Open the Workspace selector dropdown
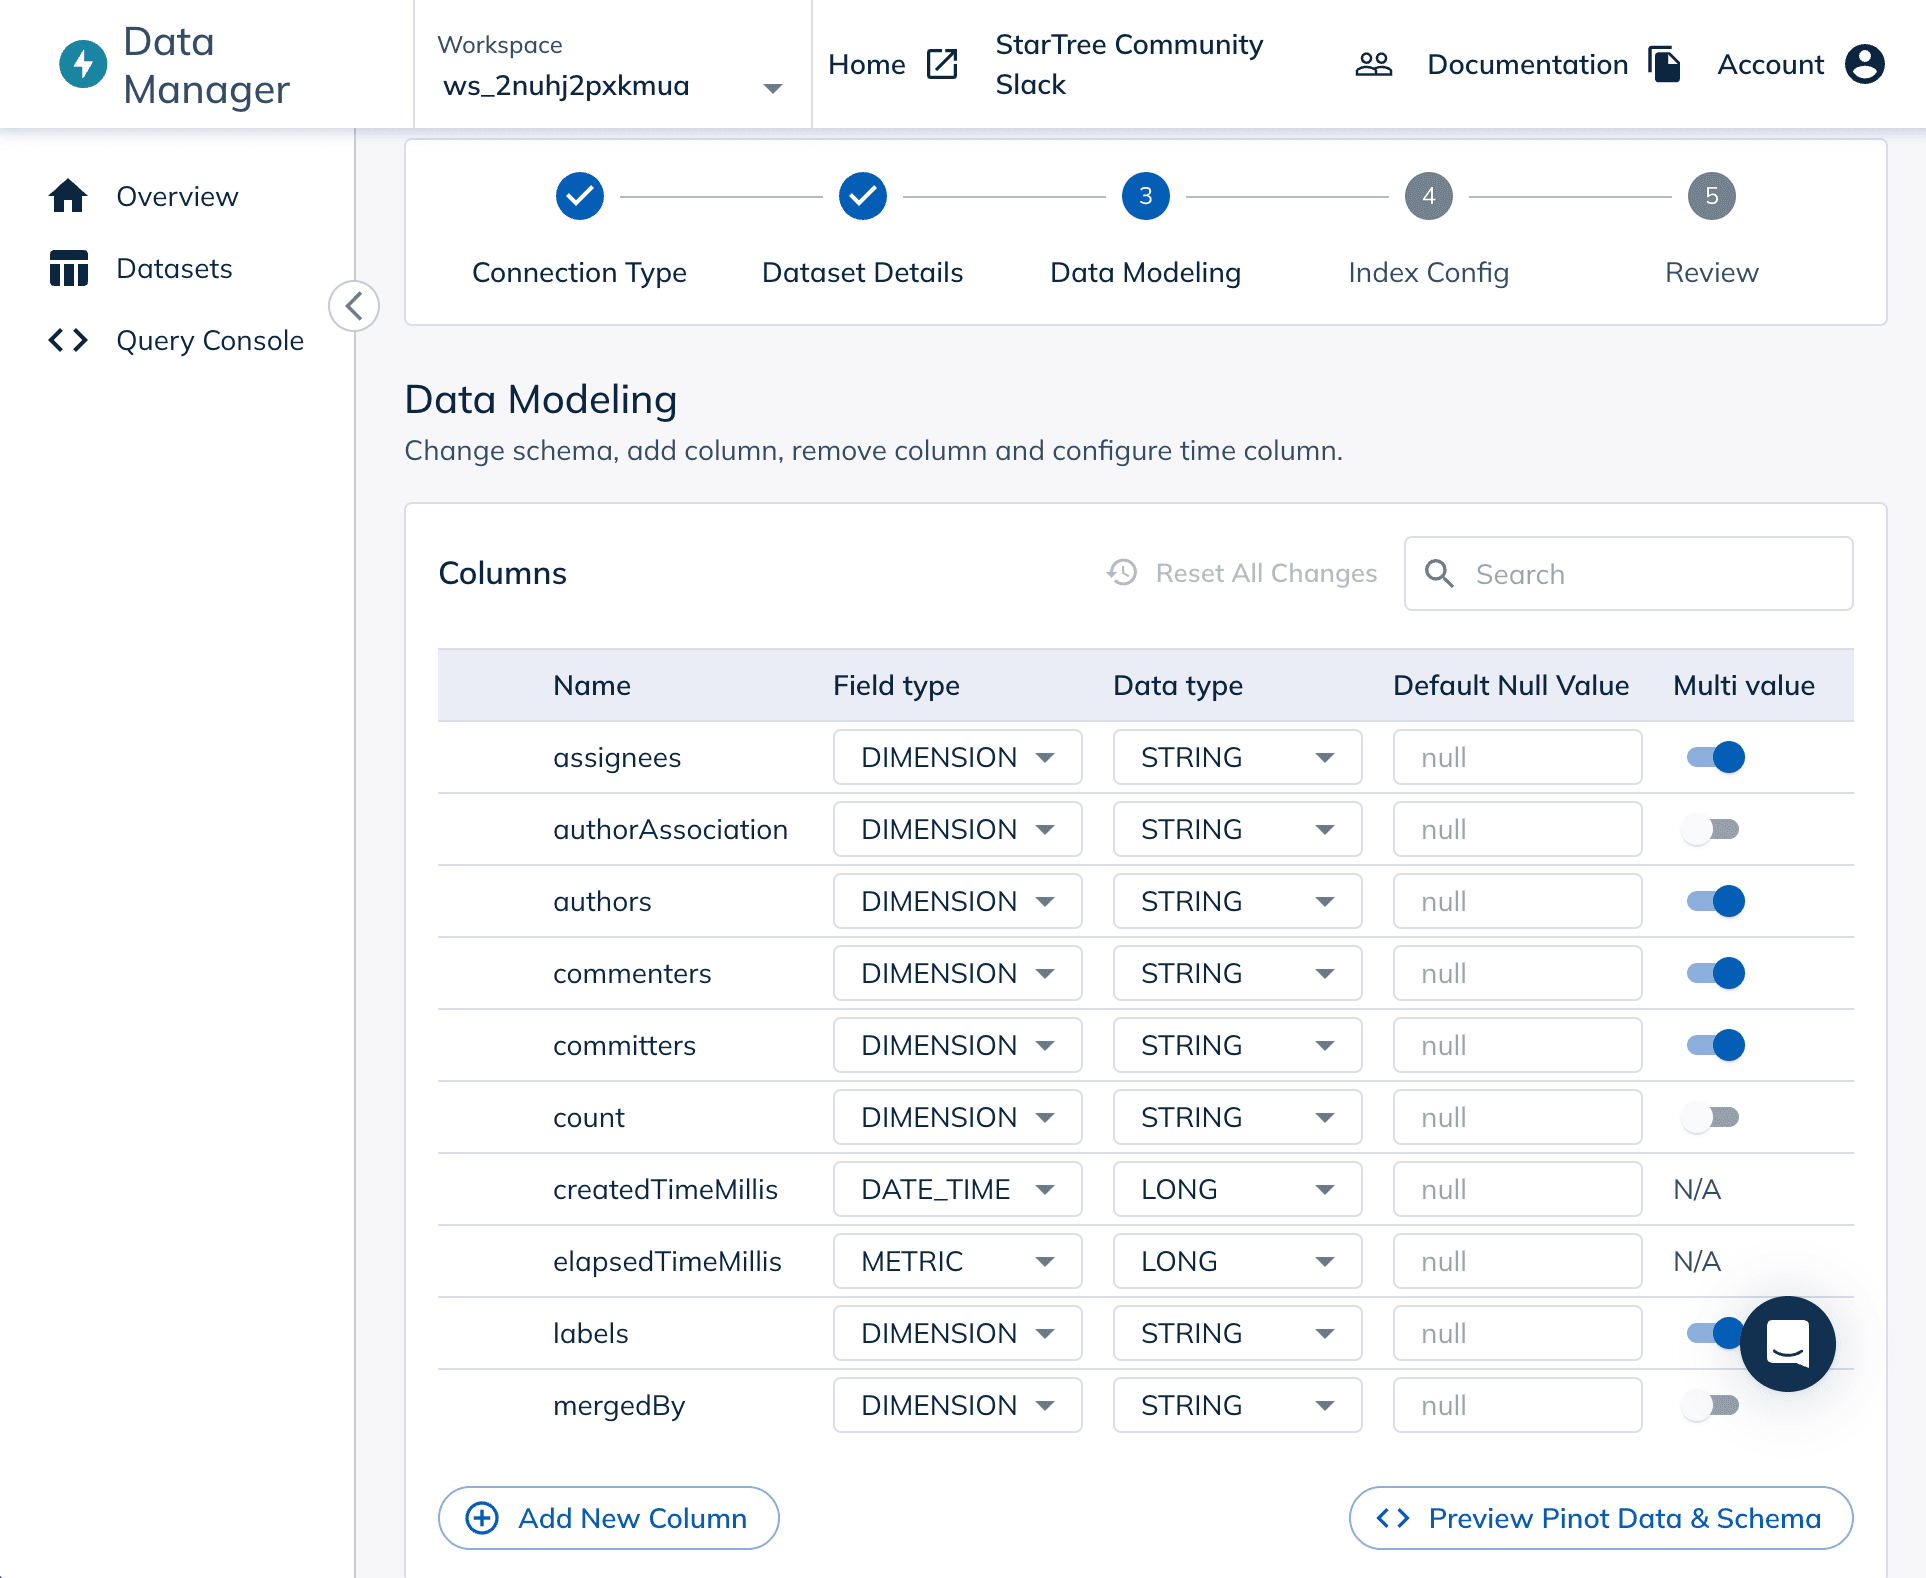This screenshot has width=1926, height=1578. (771, 88)
